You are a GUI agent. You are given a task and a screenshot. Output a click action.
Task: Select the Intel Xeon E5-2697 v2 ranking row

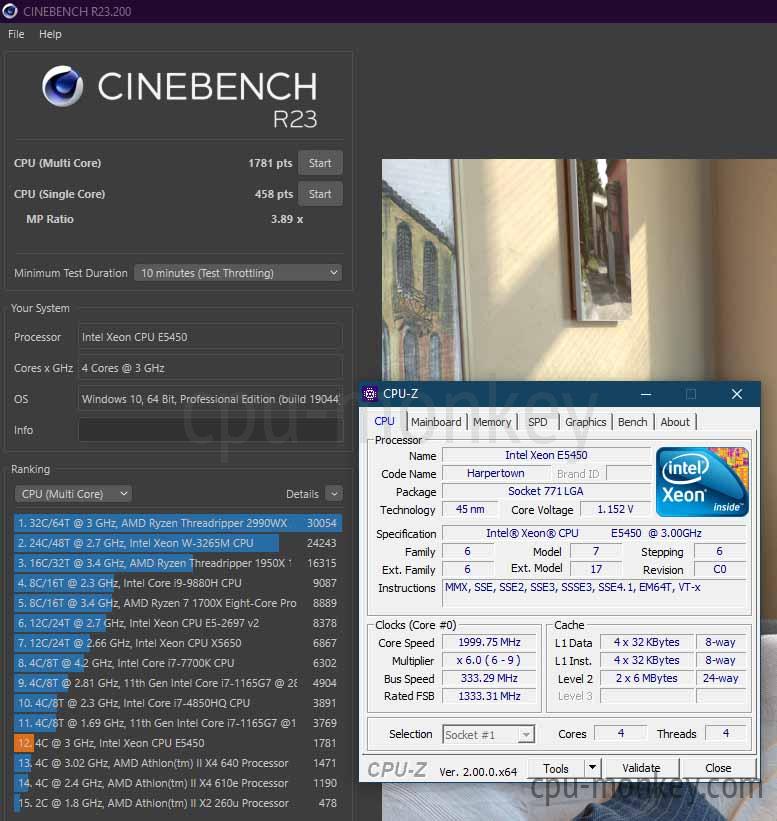(178, 623)
